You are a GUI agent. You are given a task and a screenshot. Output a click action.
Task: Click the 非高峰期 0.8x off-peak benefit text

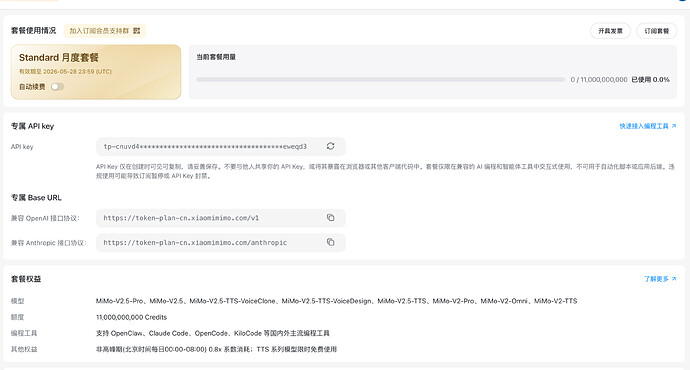(216, 349)
